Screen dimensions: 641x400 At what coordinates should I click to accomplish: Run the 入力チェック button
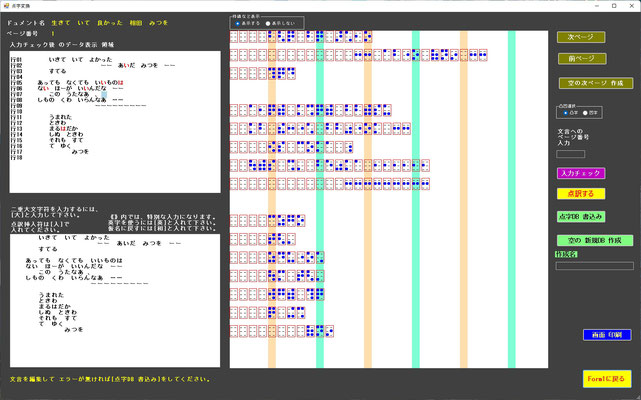click(581, 173)
